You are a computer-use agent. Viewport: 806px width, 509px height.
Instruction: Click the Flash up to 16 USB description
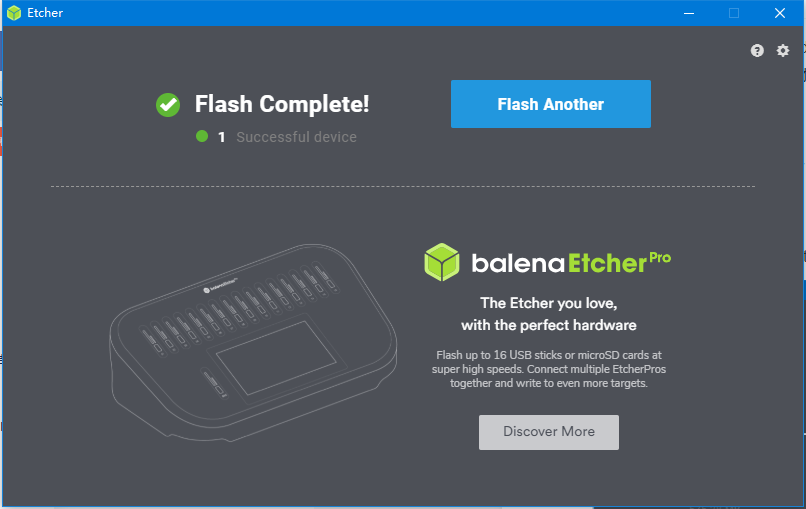[548, 369]
